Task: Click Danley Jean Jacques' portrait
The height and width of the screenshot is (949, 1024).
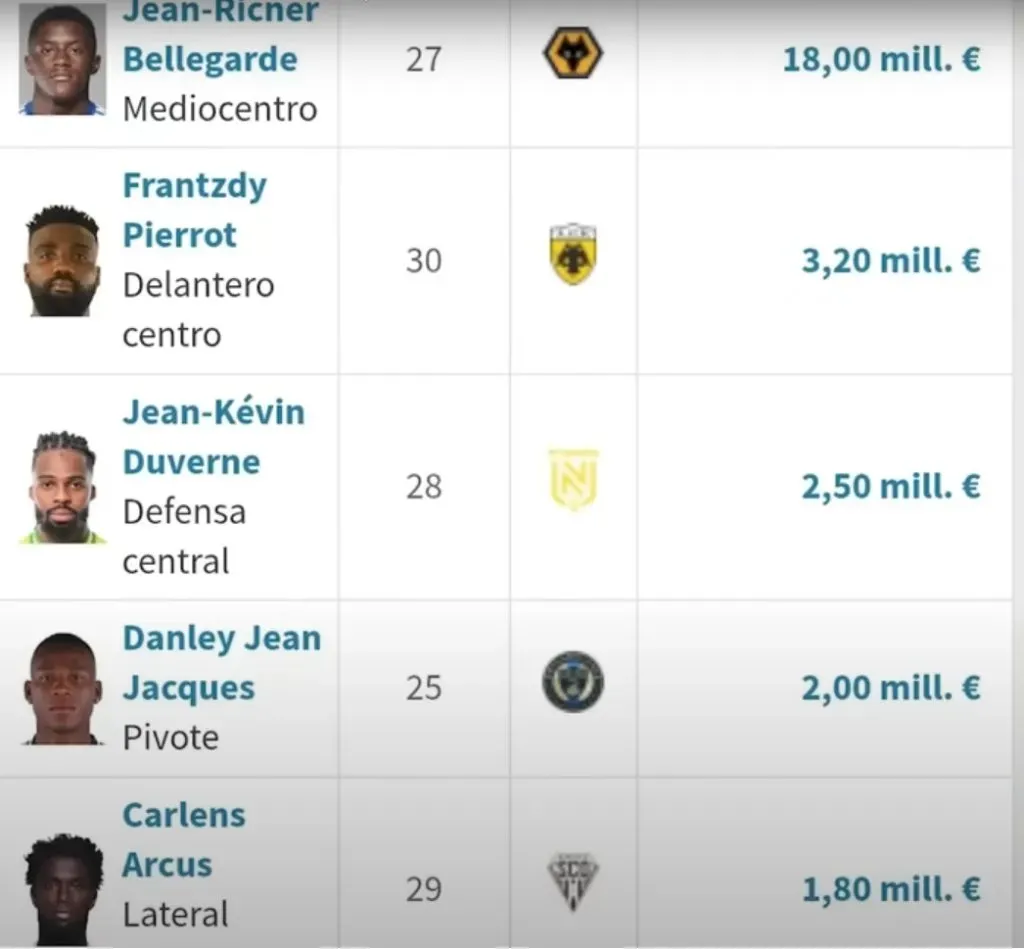Action: 62,689
